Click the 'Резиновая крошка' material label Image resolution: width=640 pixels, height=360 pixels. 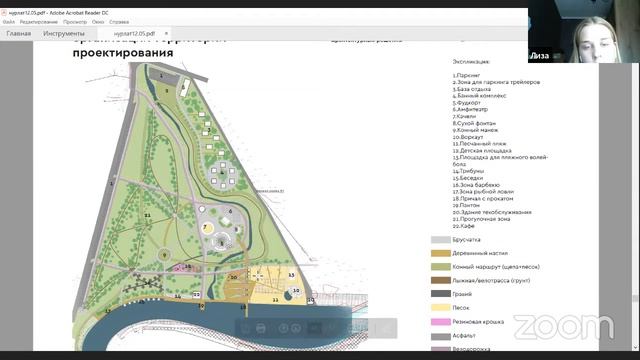(x=478, y=322)
